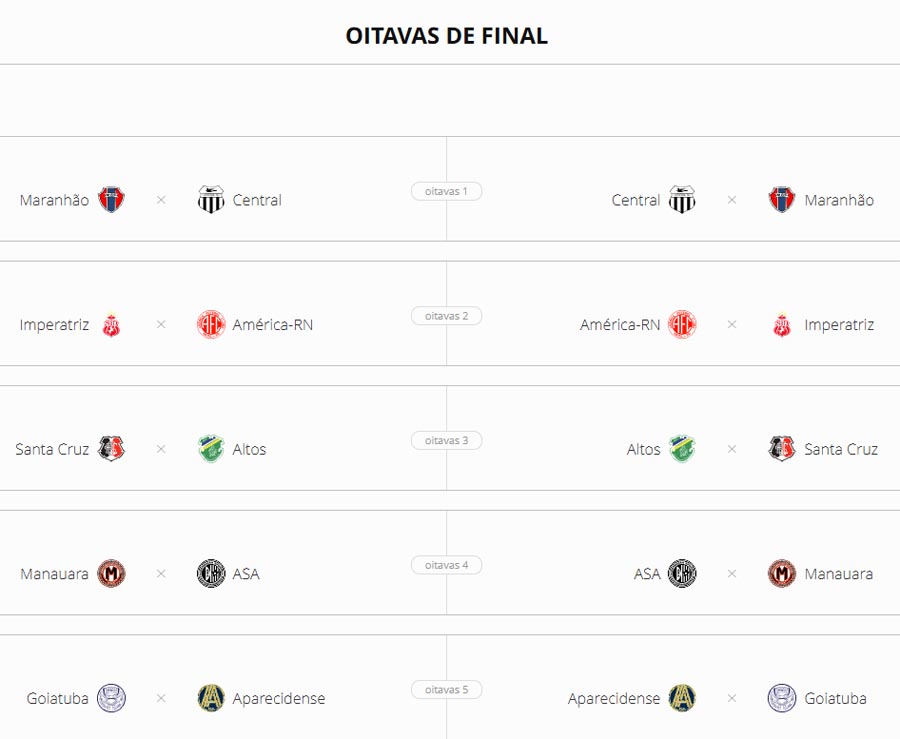Viewport: 900px width, 739px height.
Task: Select the oitavas 1 label
Action: click(447, 191)
